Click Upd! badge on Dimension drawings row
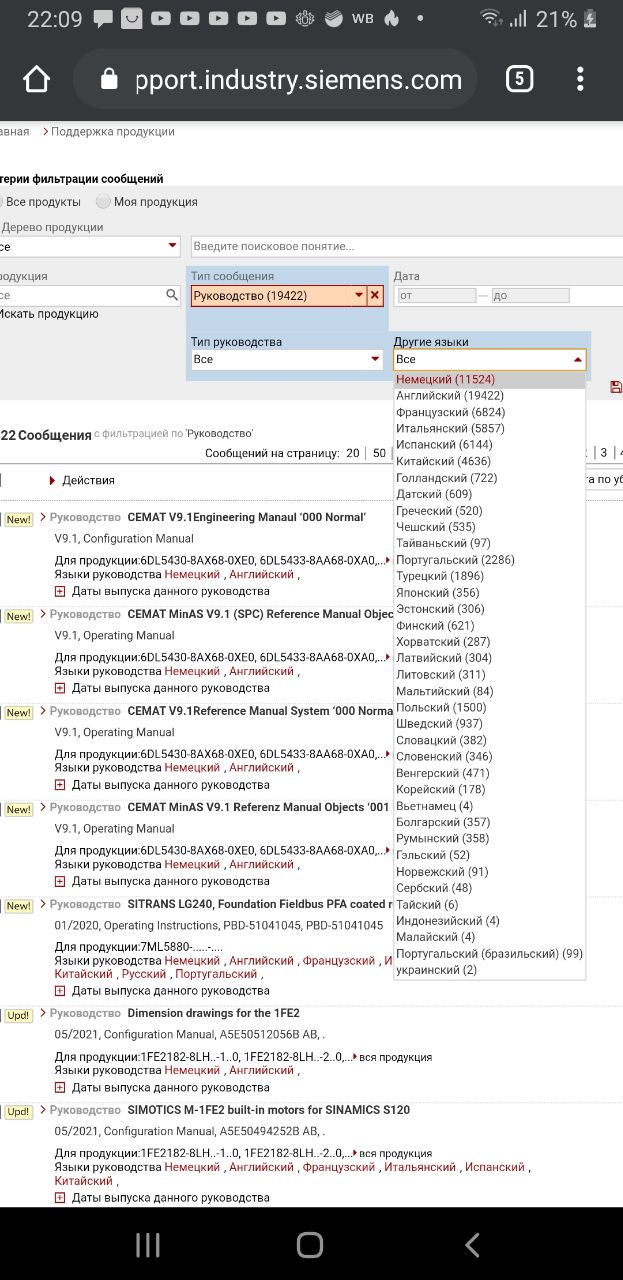Image resolution: width=623 pixels, height=1280 pixels. (18, 1015)
